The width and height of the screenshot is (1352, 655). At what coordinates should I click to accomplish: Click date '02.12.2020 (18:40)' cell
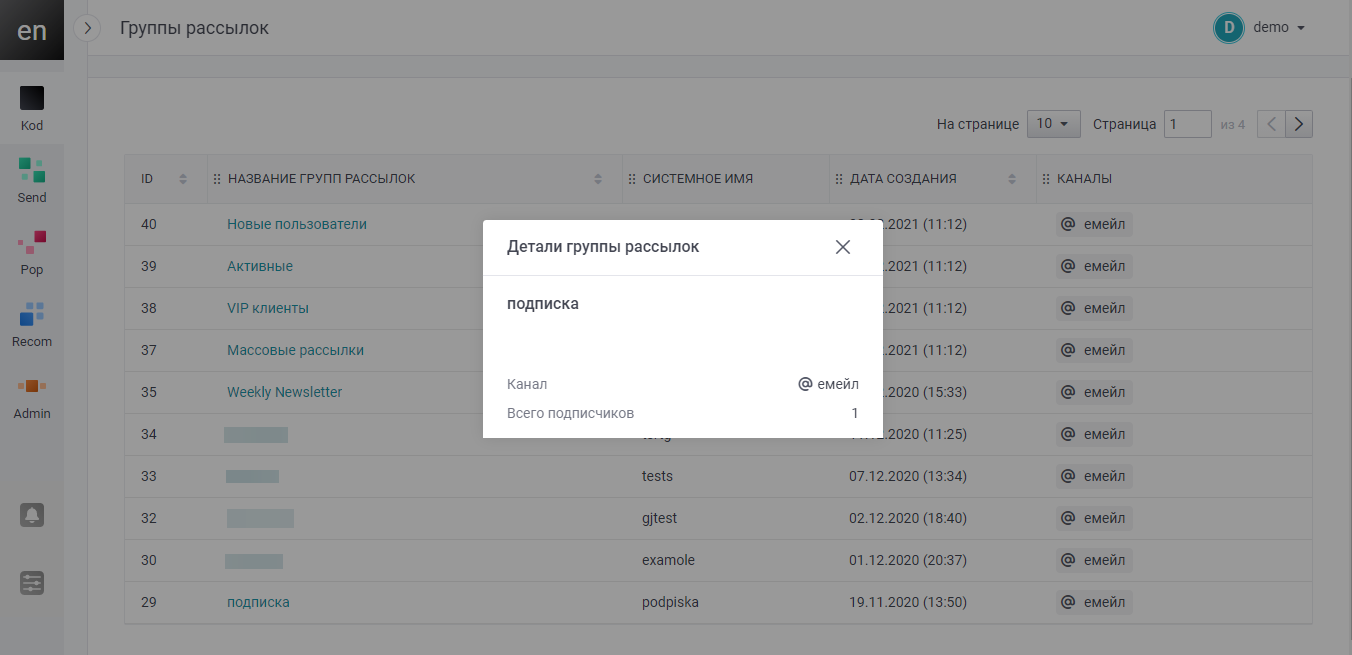click(908, 518)
